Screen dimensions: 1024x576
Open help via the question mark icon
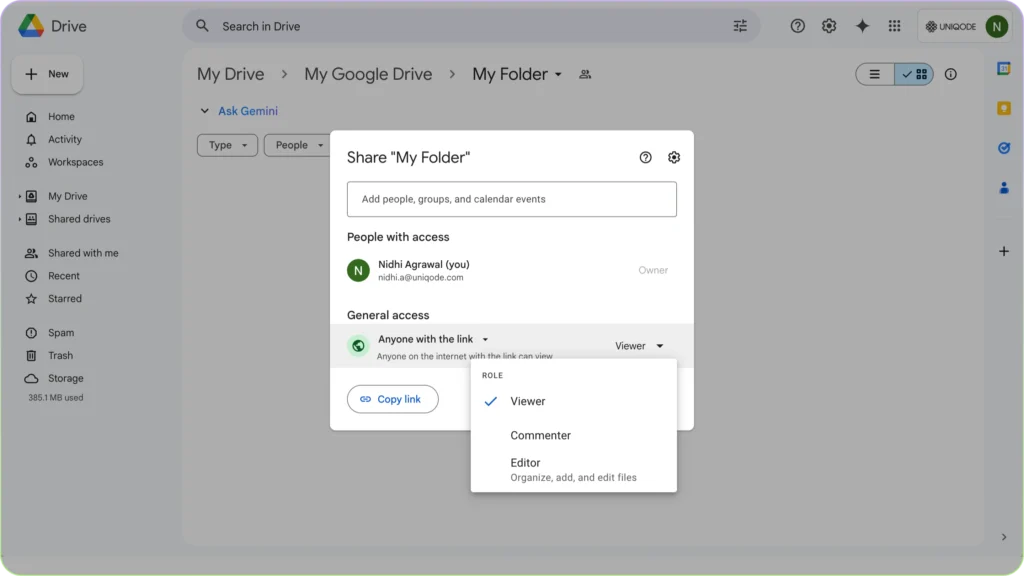[797, 26]
